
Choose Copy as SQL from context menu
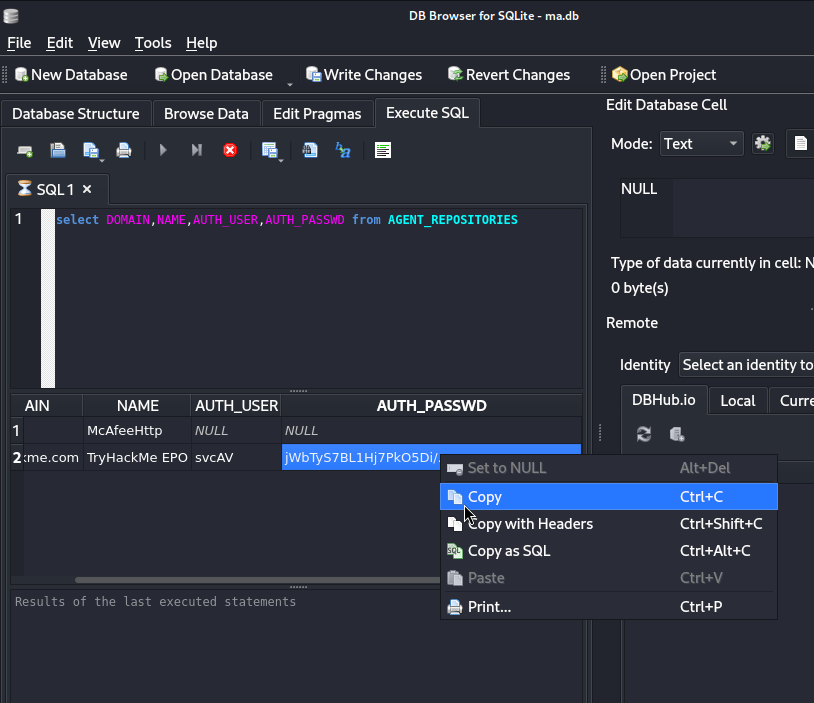[x=608, y=551]
